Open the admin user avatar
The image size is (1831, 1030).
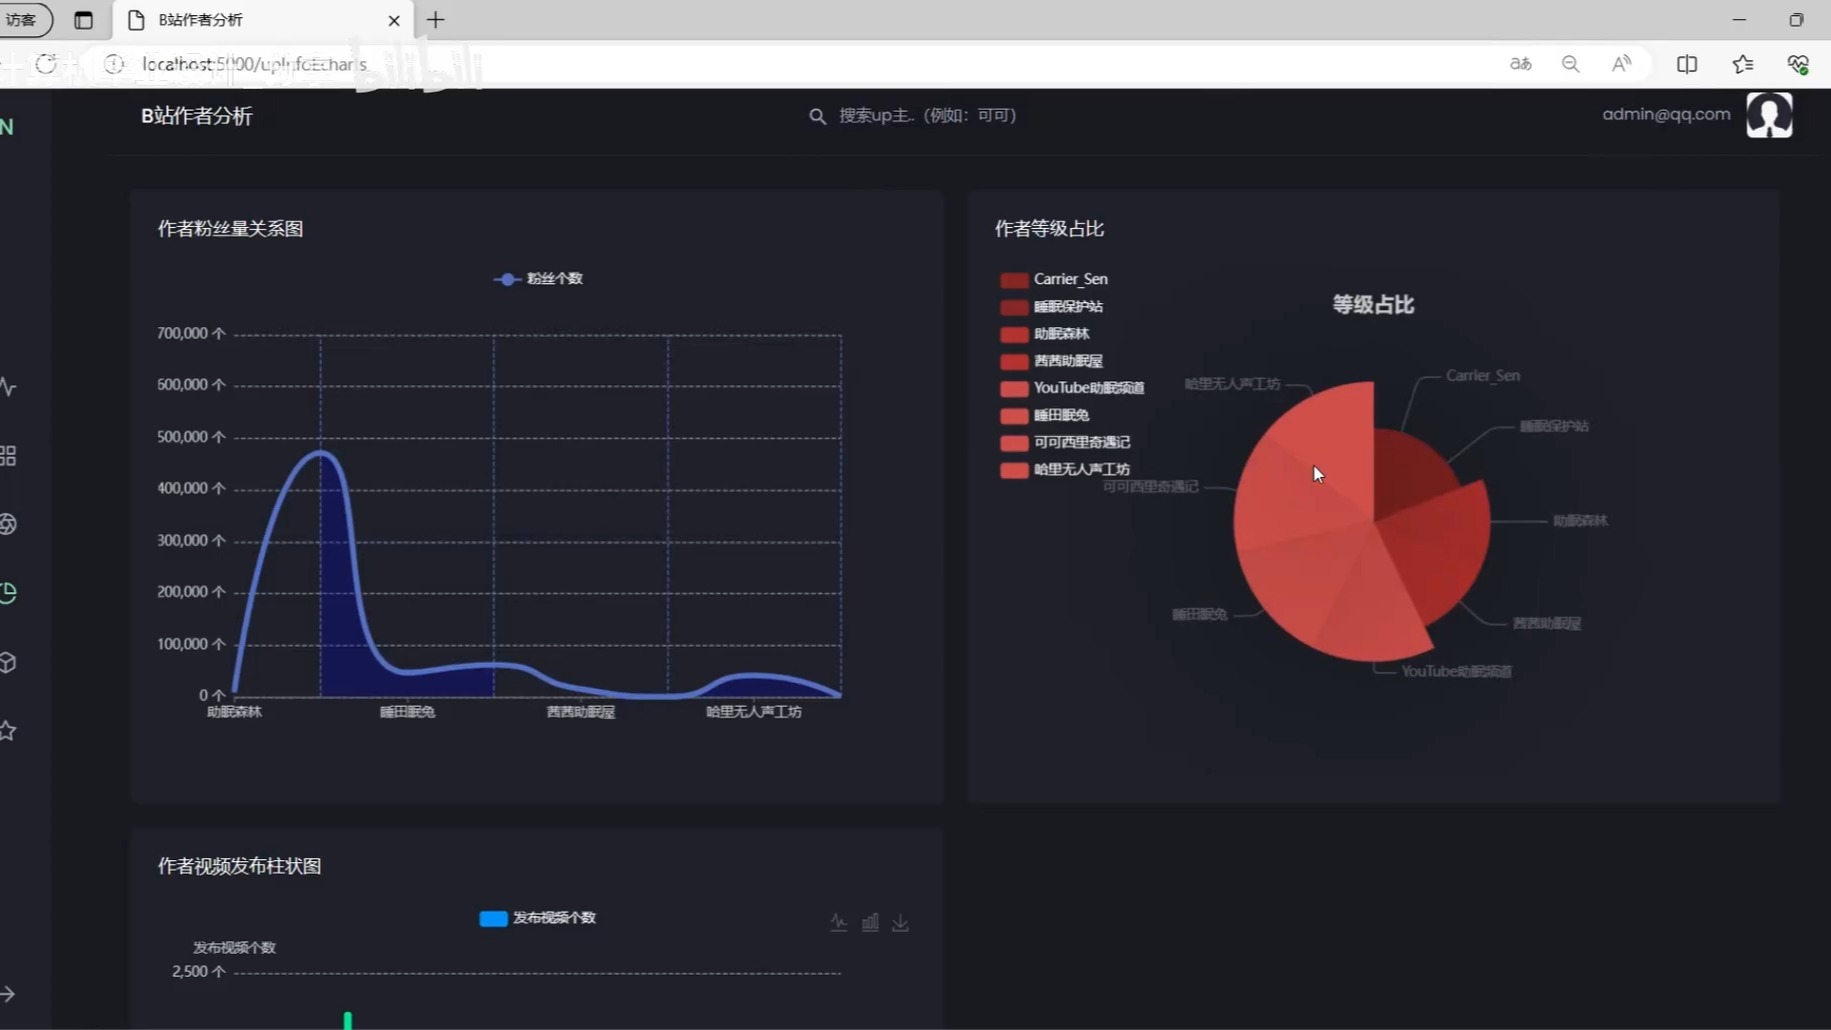click(1769, 115)
